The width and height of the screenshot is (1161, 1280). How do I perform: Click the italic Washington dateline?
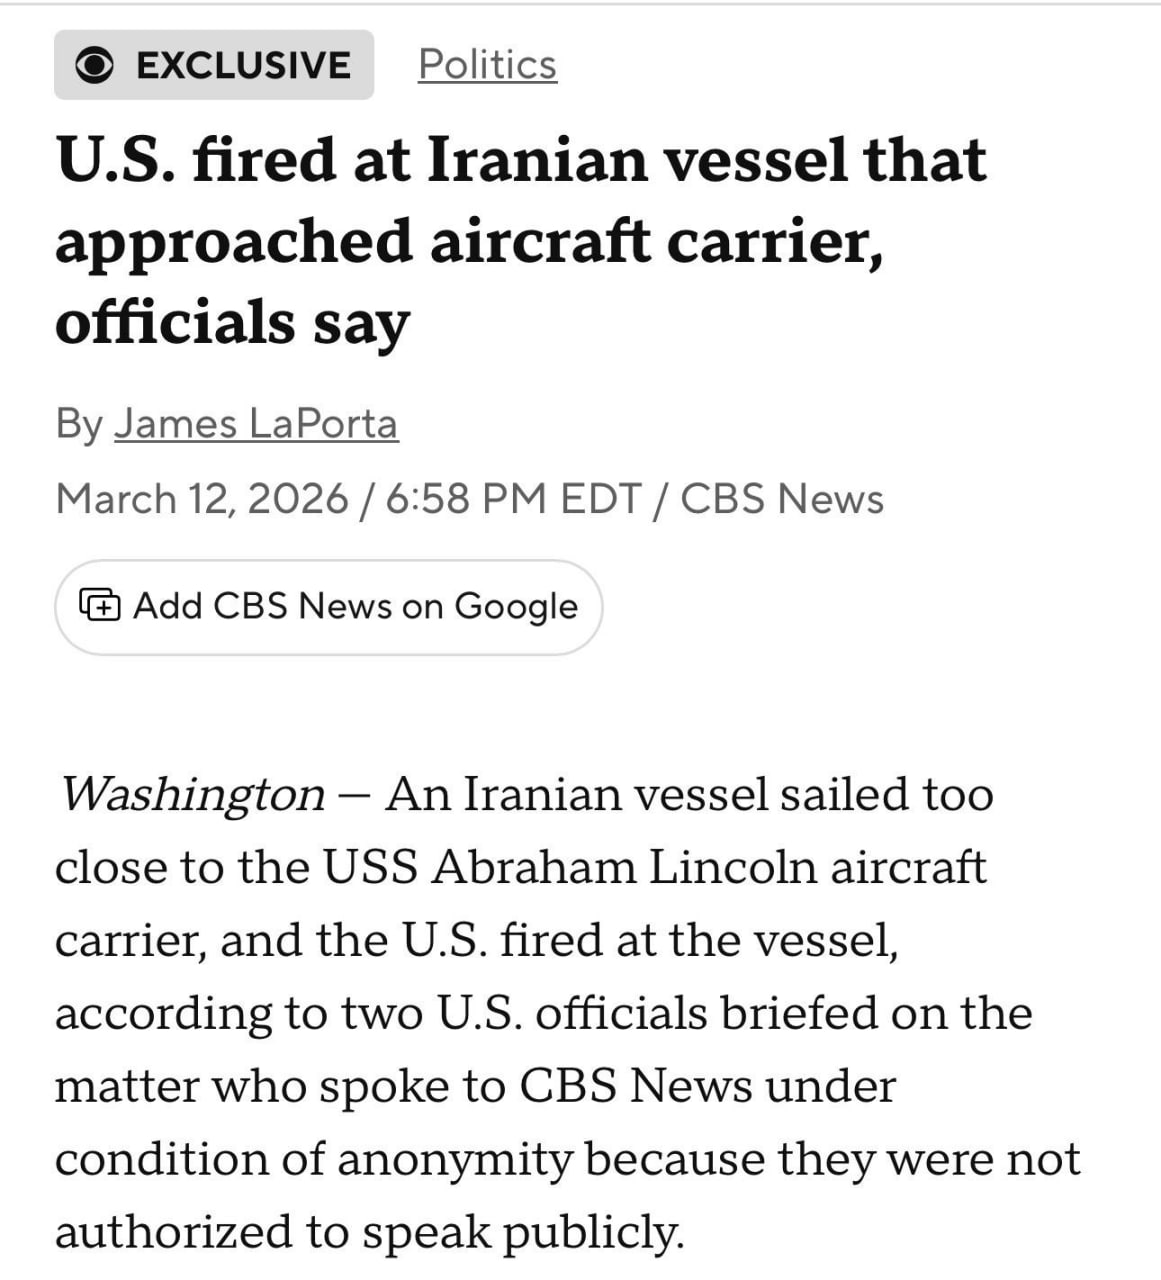[x=192, y=794]
